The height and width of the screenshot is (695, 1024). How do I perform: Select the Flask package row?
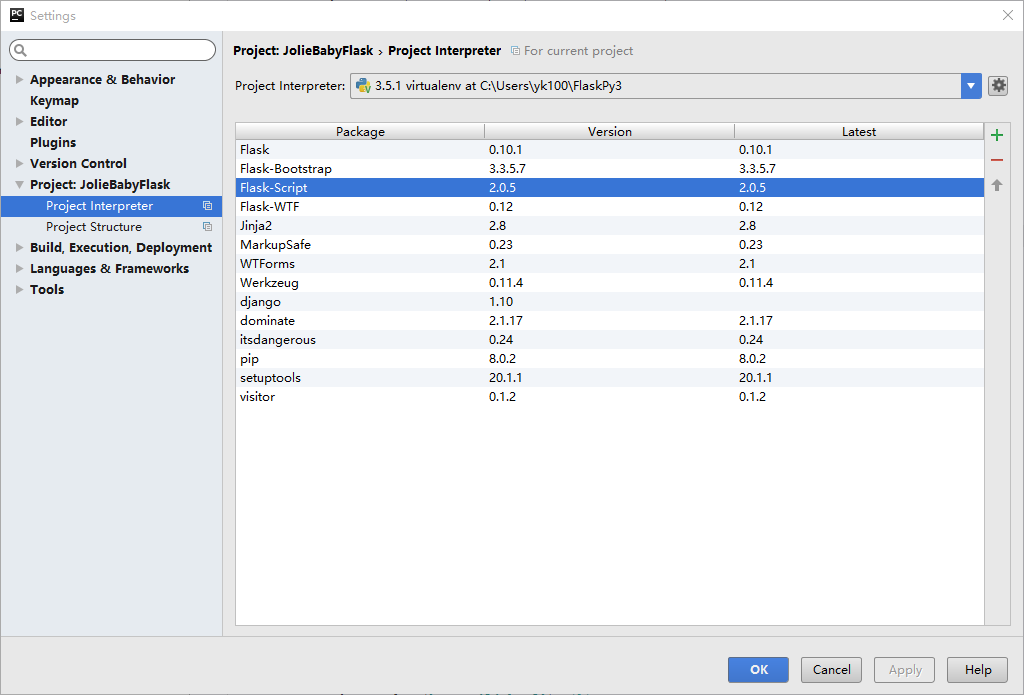pos(609,150)
